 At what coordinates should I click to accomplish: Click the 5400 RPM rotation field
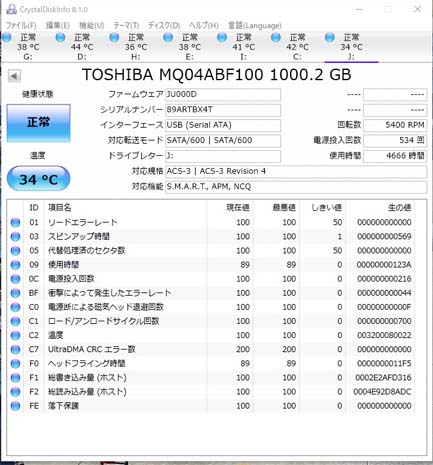point(395,125)
